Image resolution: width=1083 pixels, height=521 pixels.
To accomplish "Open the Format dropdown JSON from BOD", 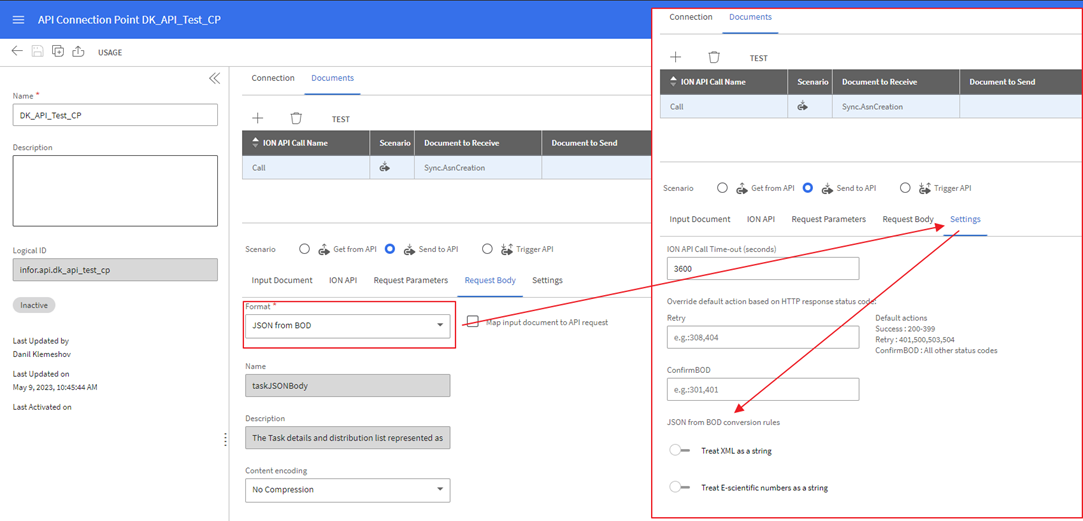I will pos(347,325).
